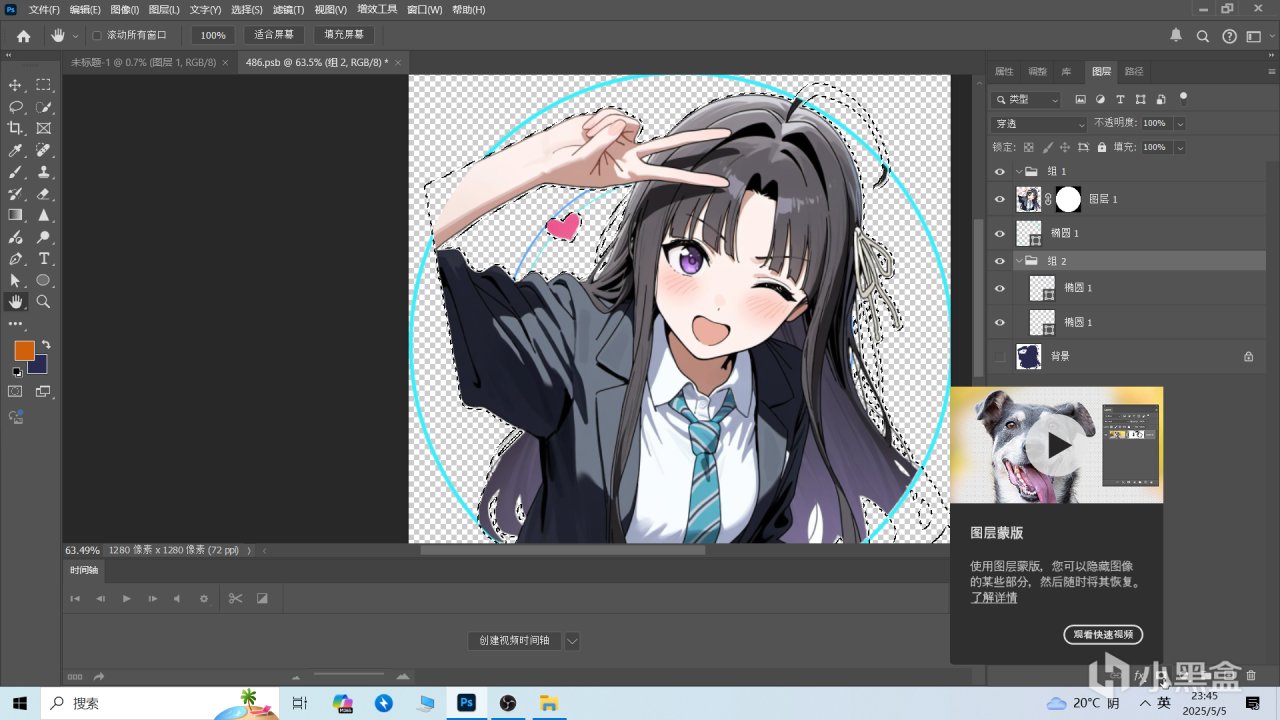Select the Eyedropper tool
1280x720 pixels.
click(x=15, y=150)
